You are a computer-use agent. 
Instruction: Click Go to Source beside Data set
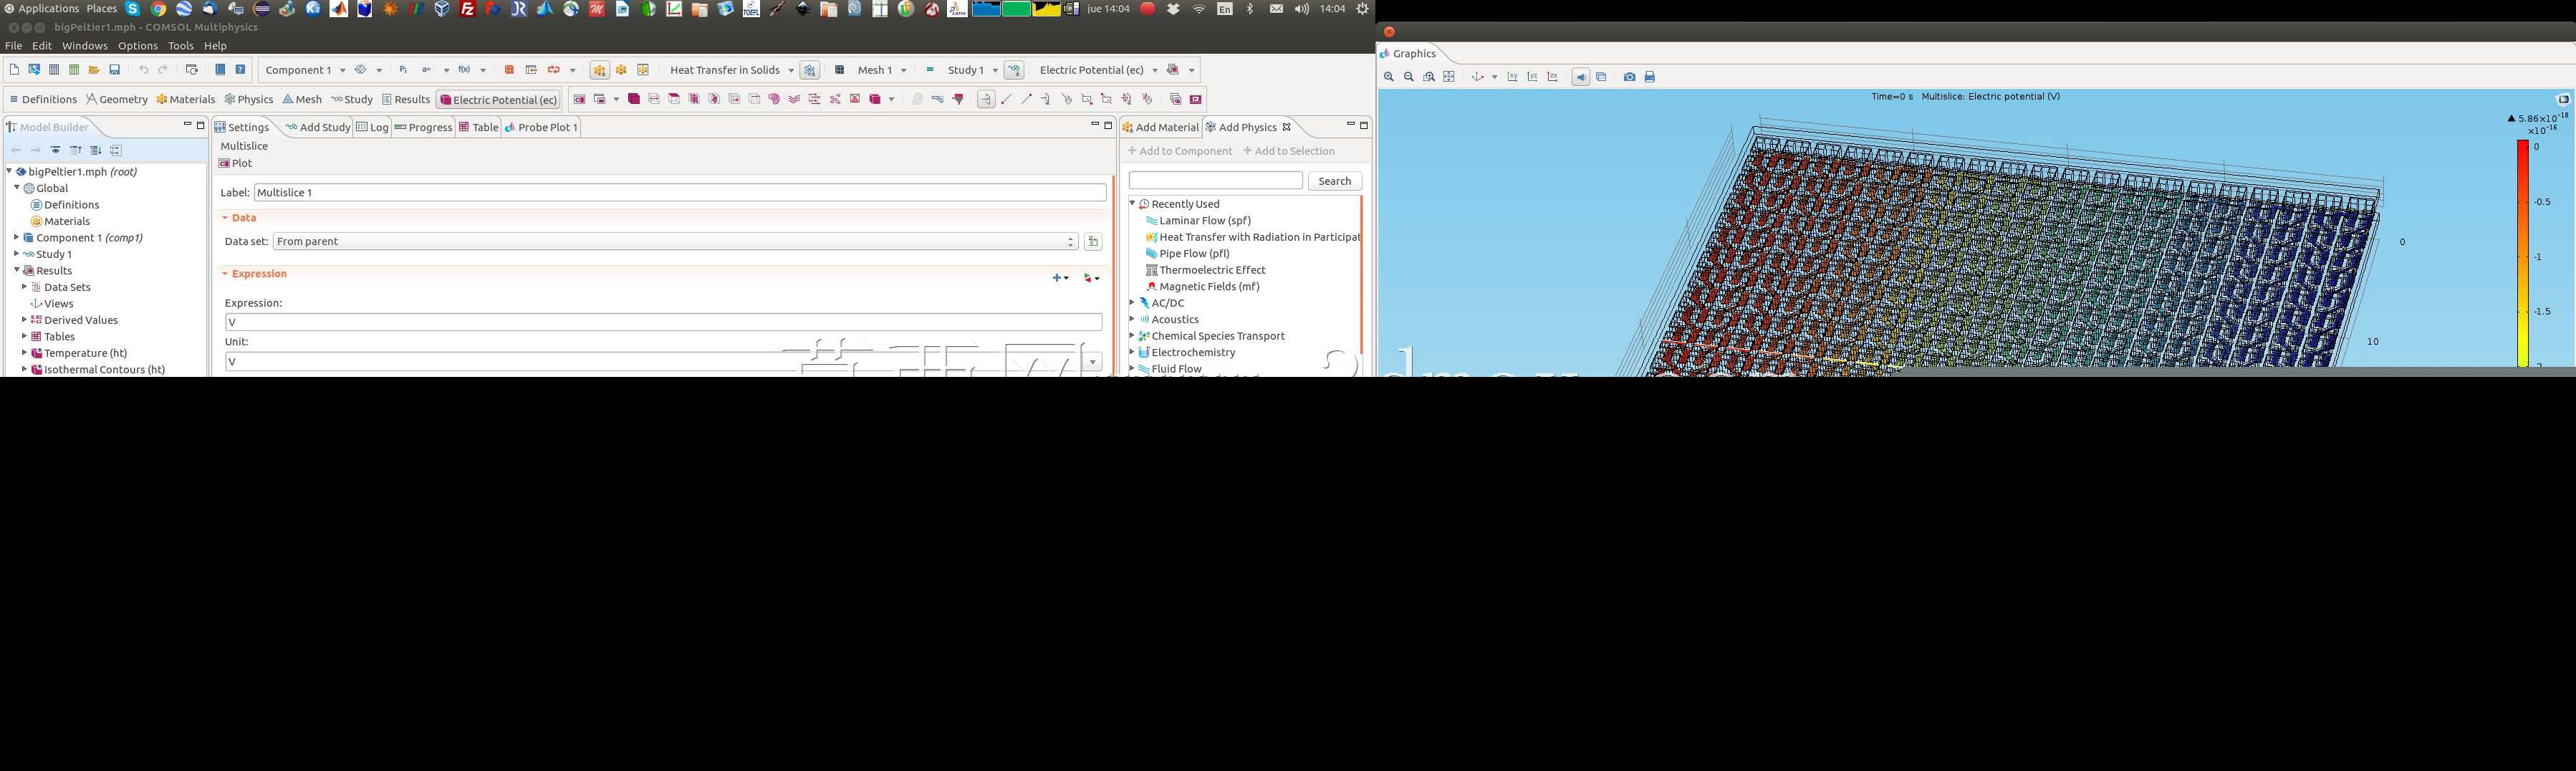[x=1093, y=242]
